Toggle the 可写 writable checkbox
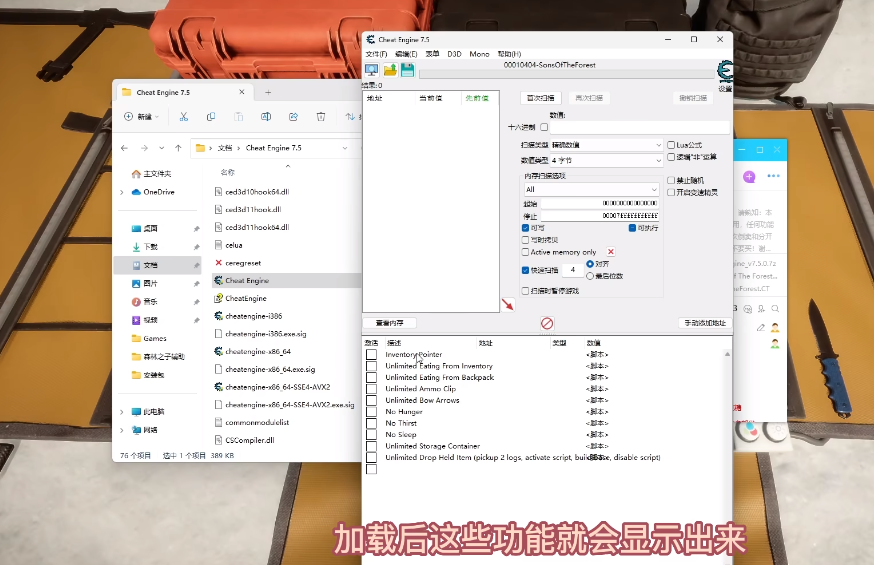The image size is (874, 565). [525, 228]
